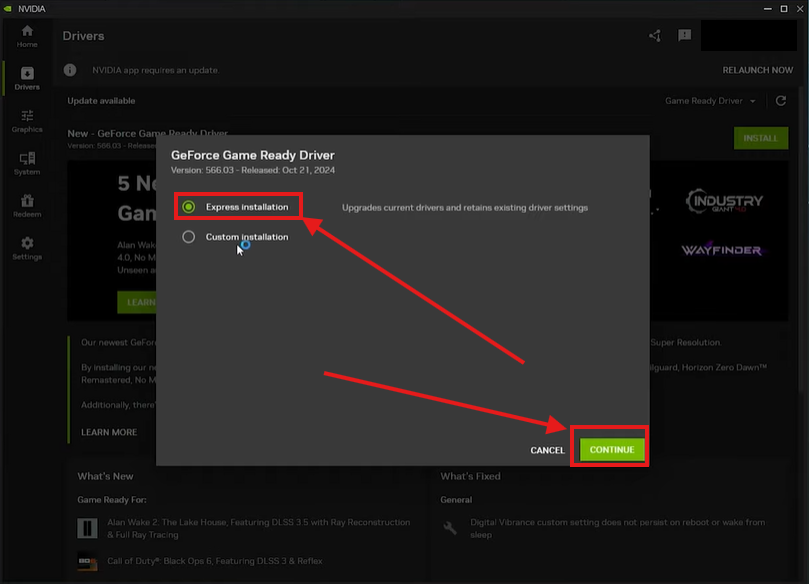This screenshot has width=809, height=584.
Task: Click the Alan Wake 2 game icon
Action: click(x=87, y=528)
